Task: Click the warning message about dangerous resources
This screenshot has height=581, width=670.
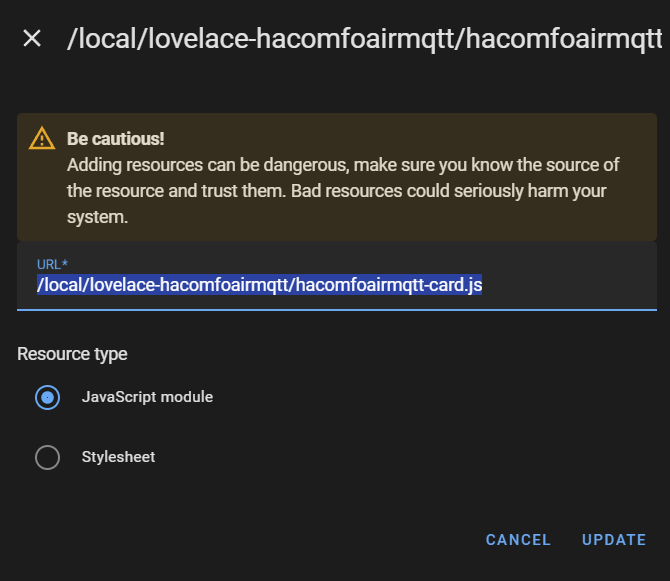Action: tap(343, 164)
